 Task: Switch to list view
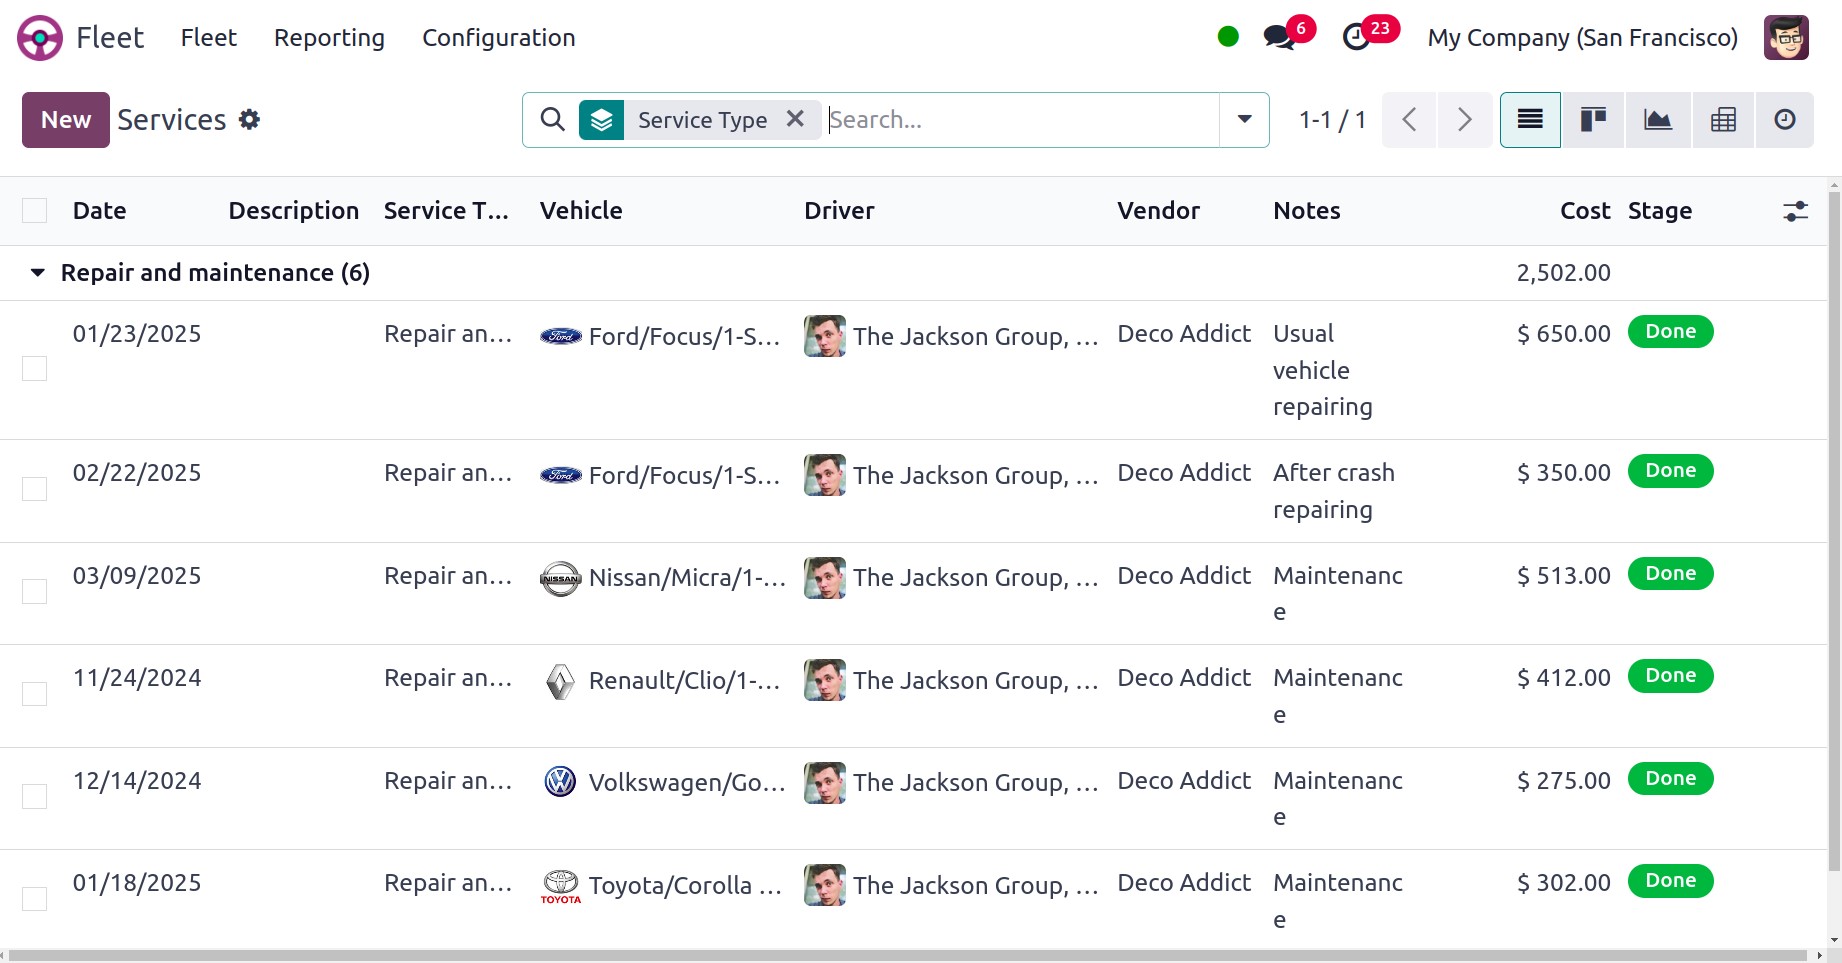point(1530,120)
